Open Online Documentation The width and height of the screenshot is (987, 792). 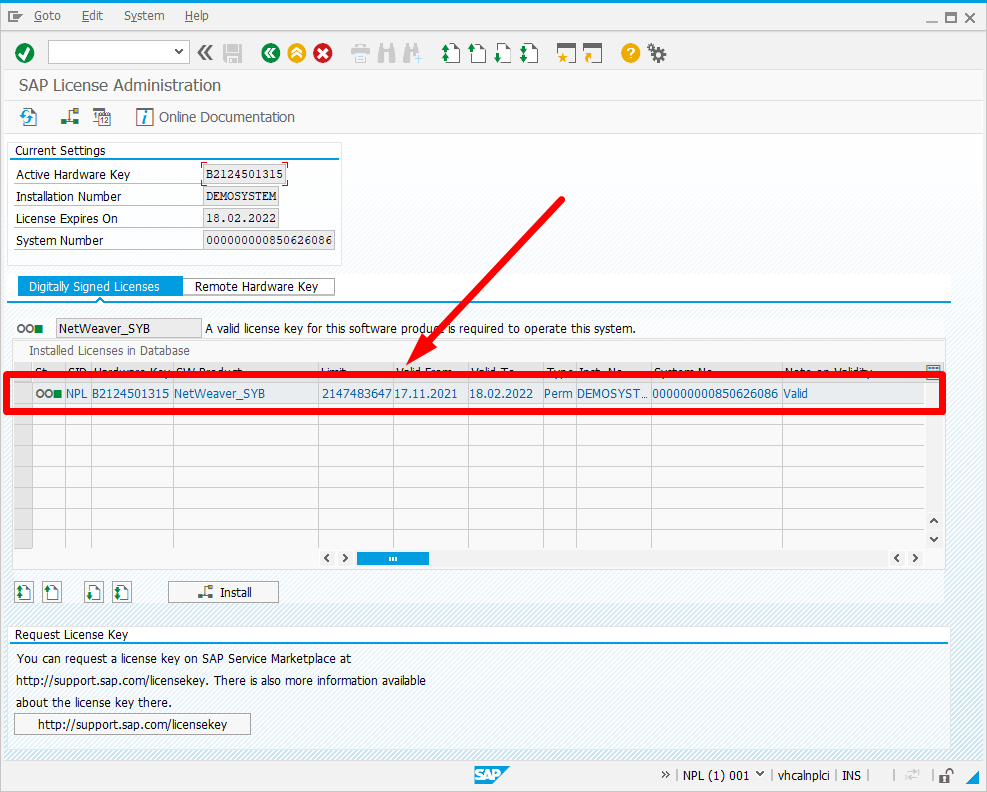216,117
